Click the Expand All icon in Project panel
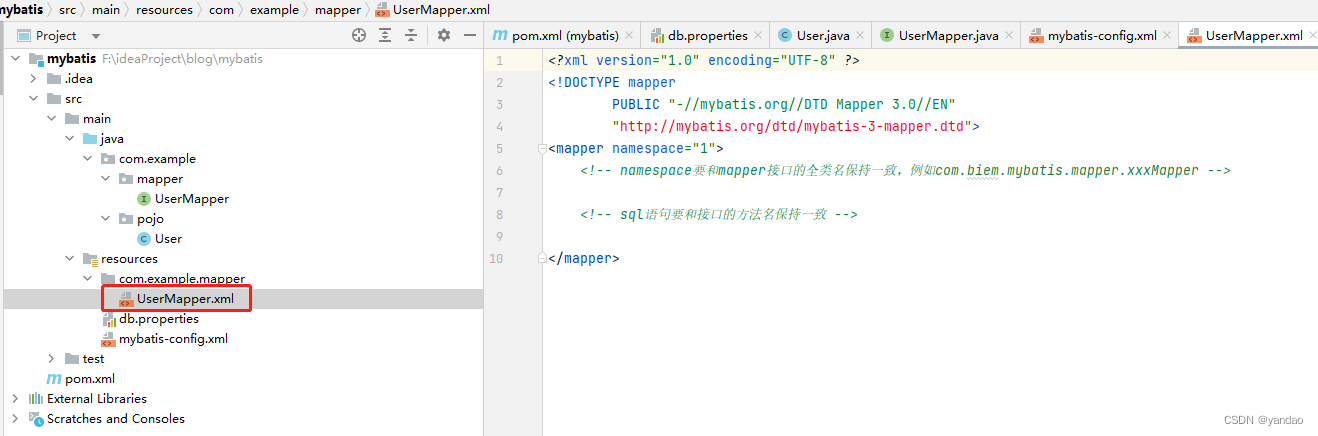The image size is (1318, 436). (385, 35)
